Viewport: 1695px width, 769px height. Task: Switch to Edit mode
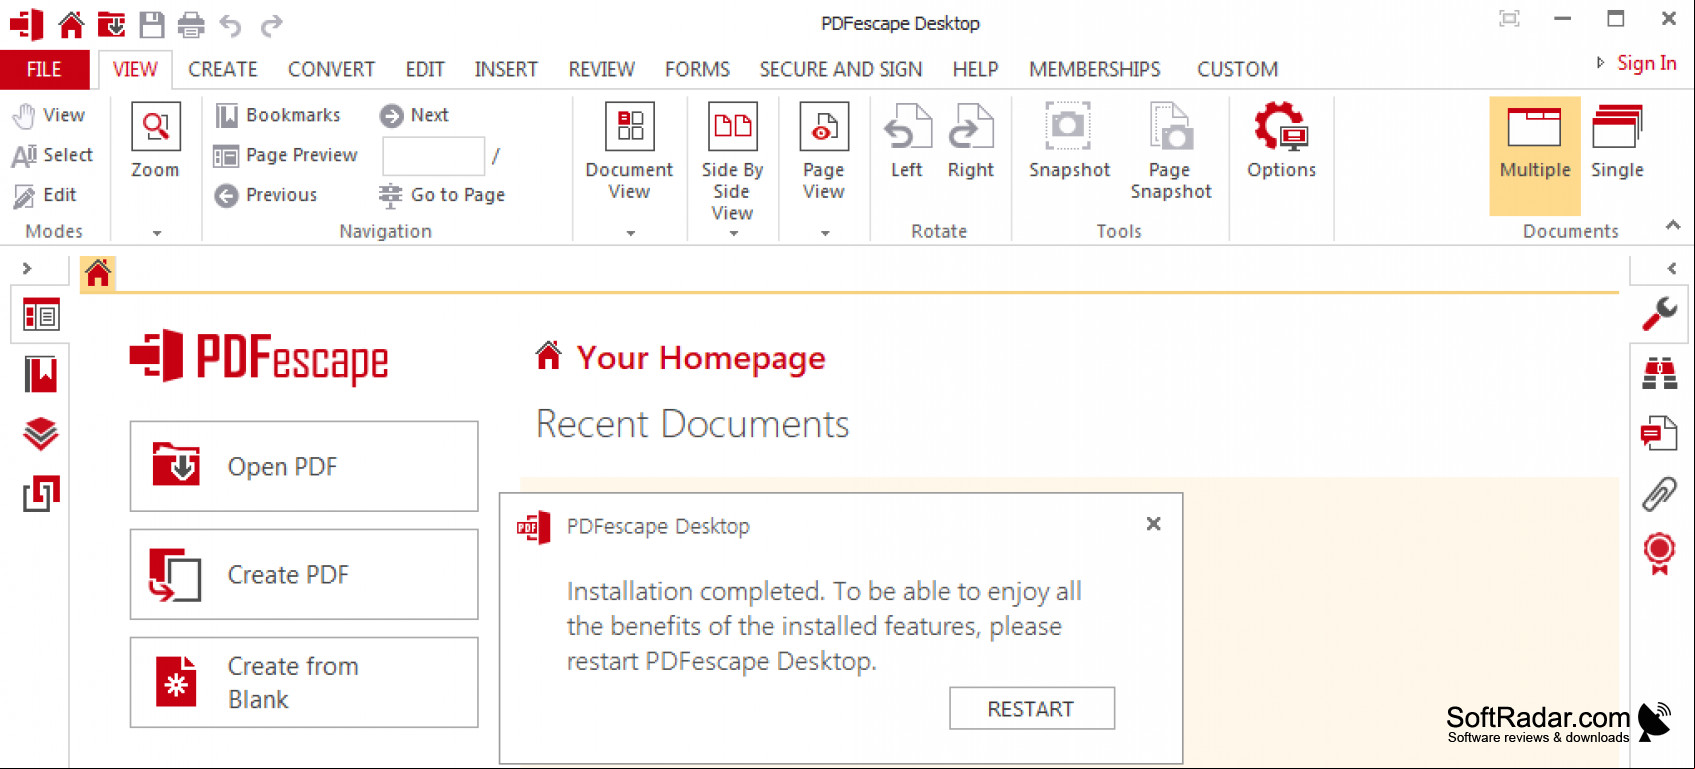pyautogui.click(x=45, y=196)
